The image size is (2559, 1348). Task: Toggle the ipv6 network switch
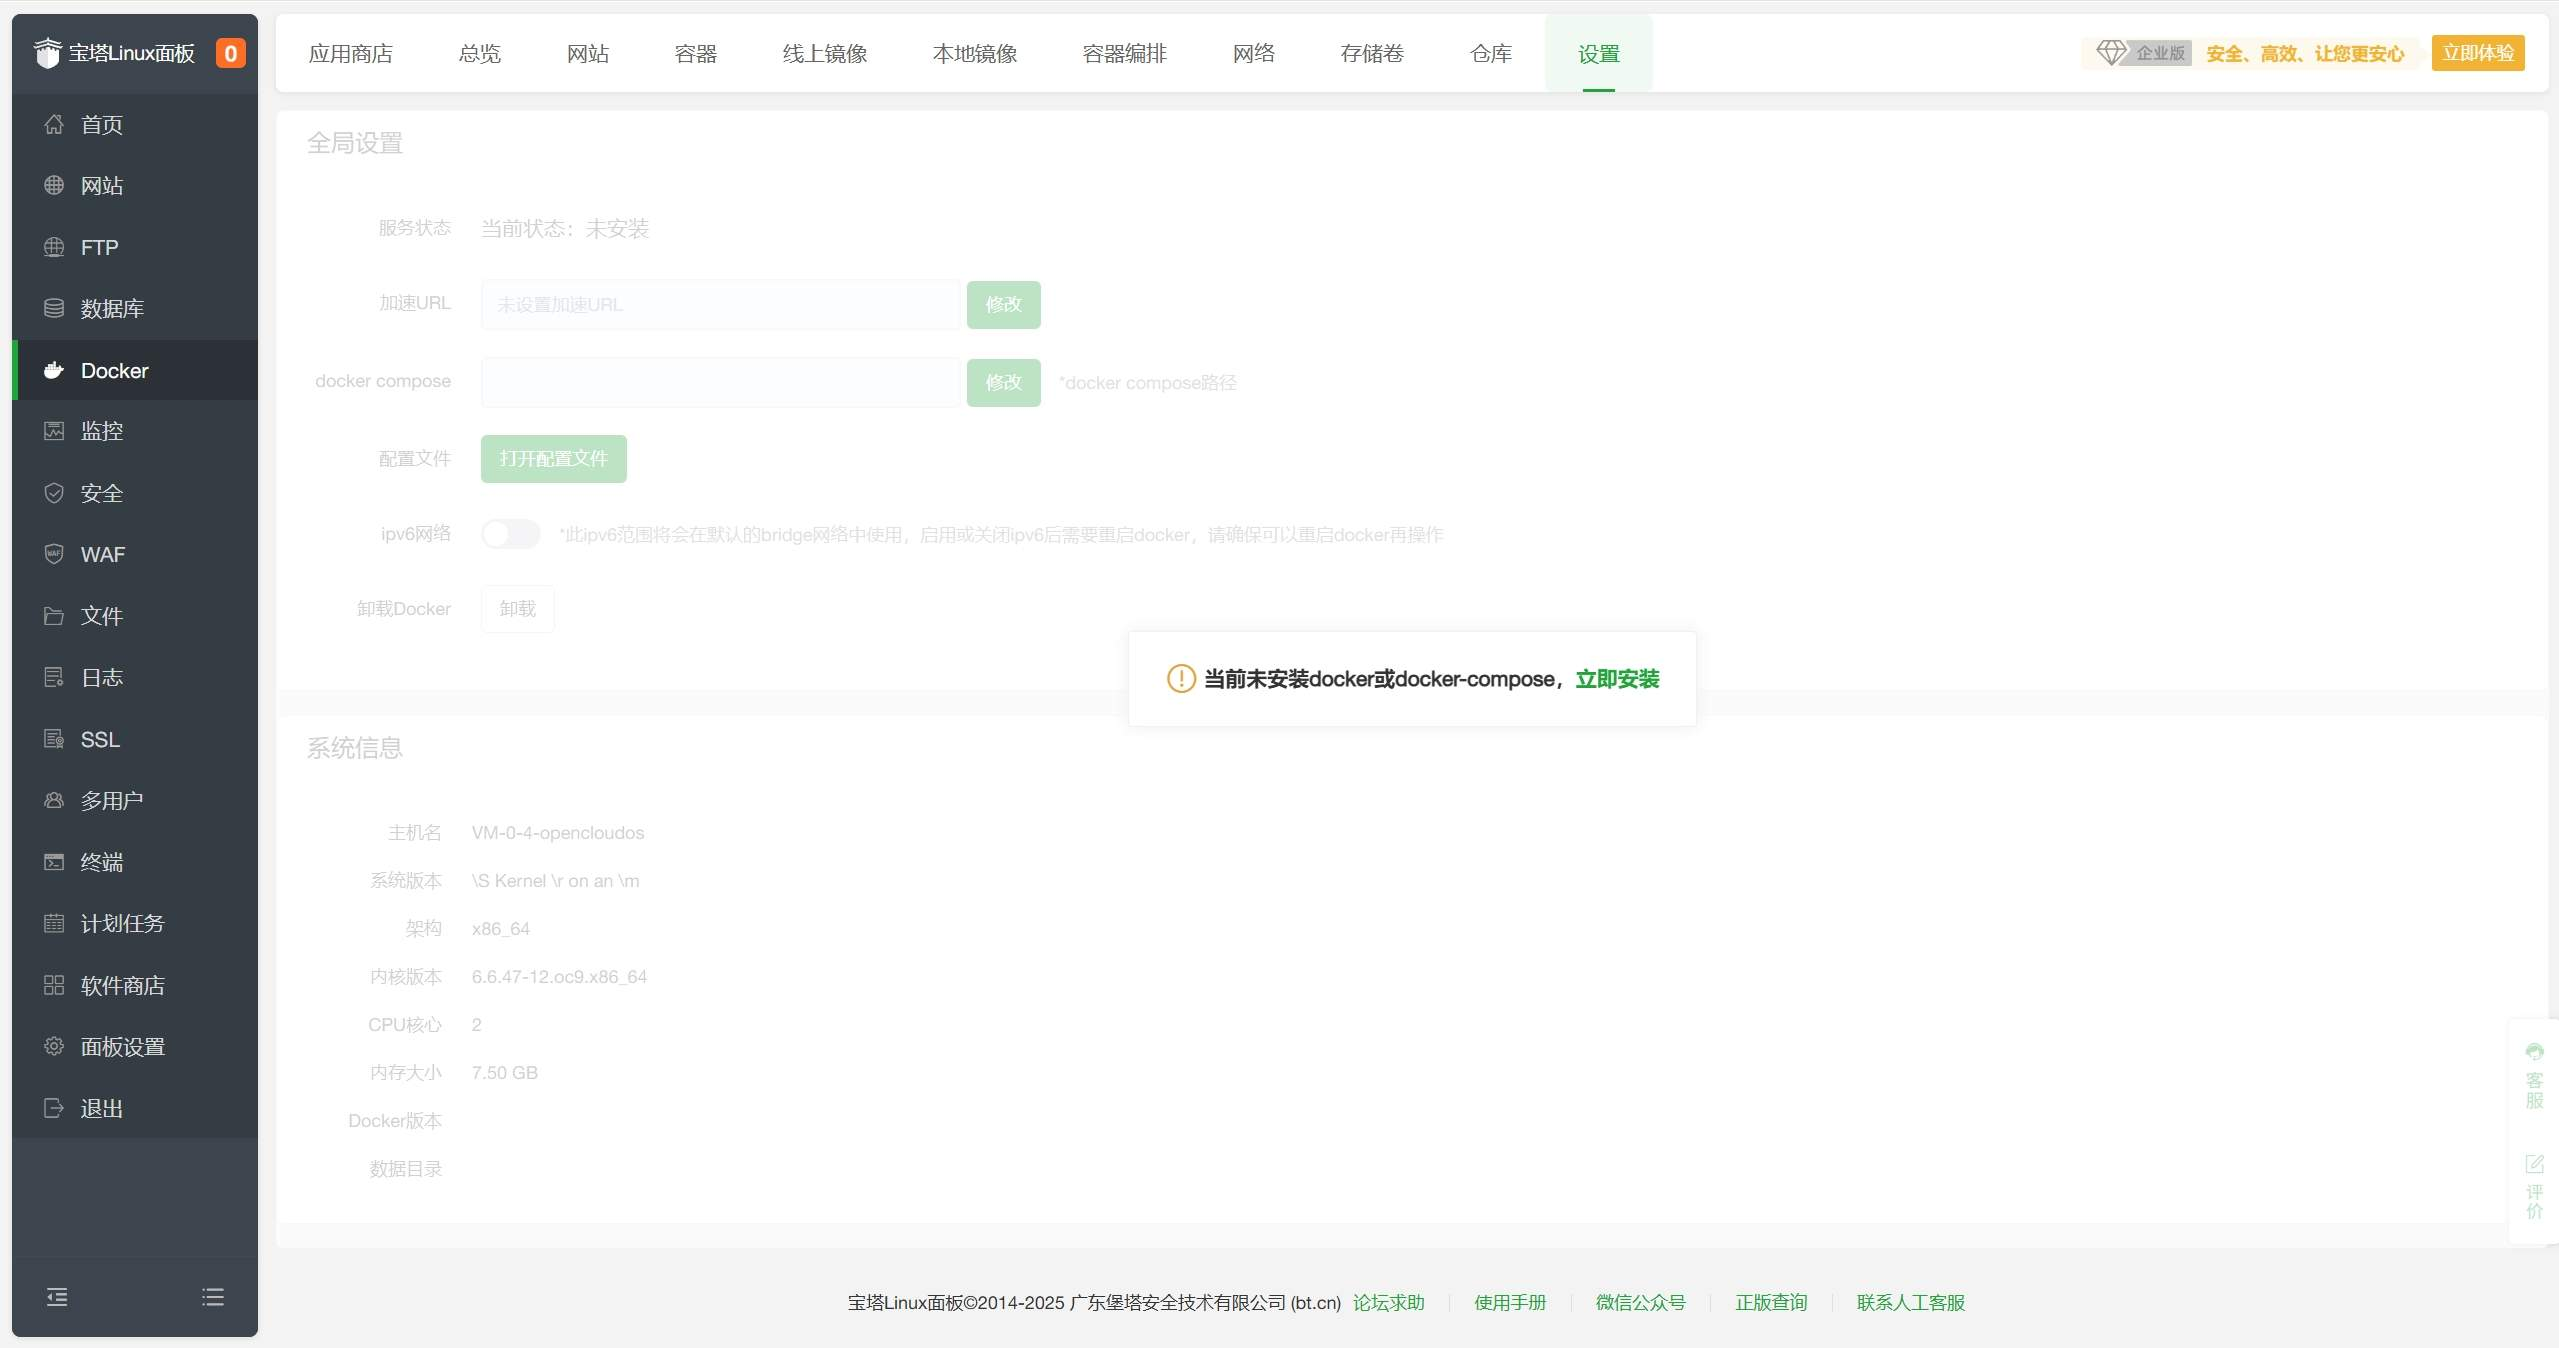pos(510,534)
